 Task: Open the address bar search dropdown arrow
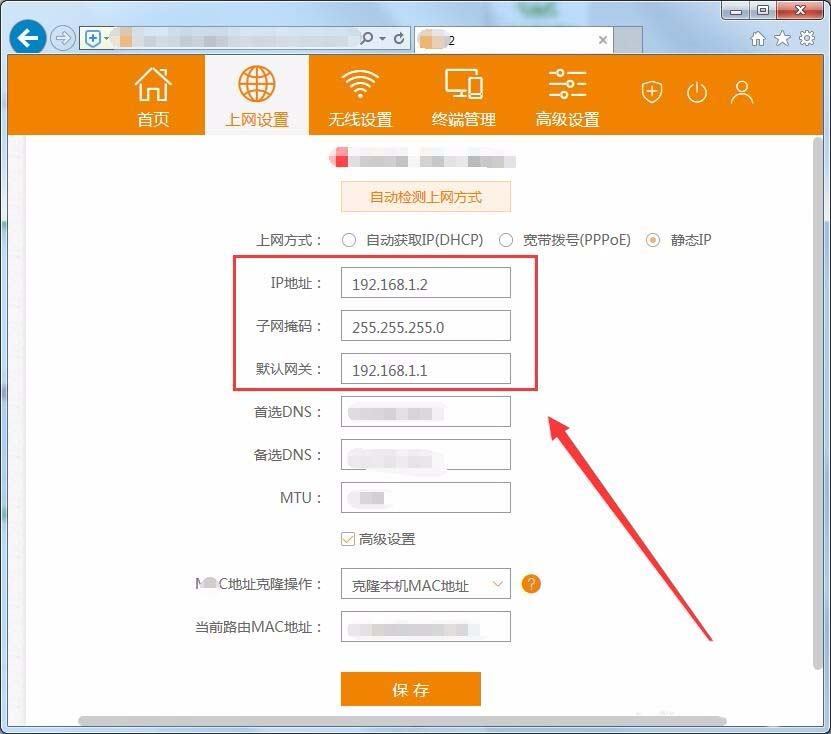point(383,40)
